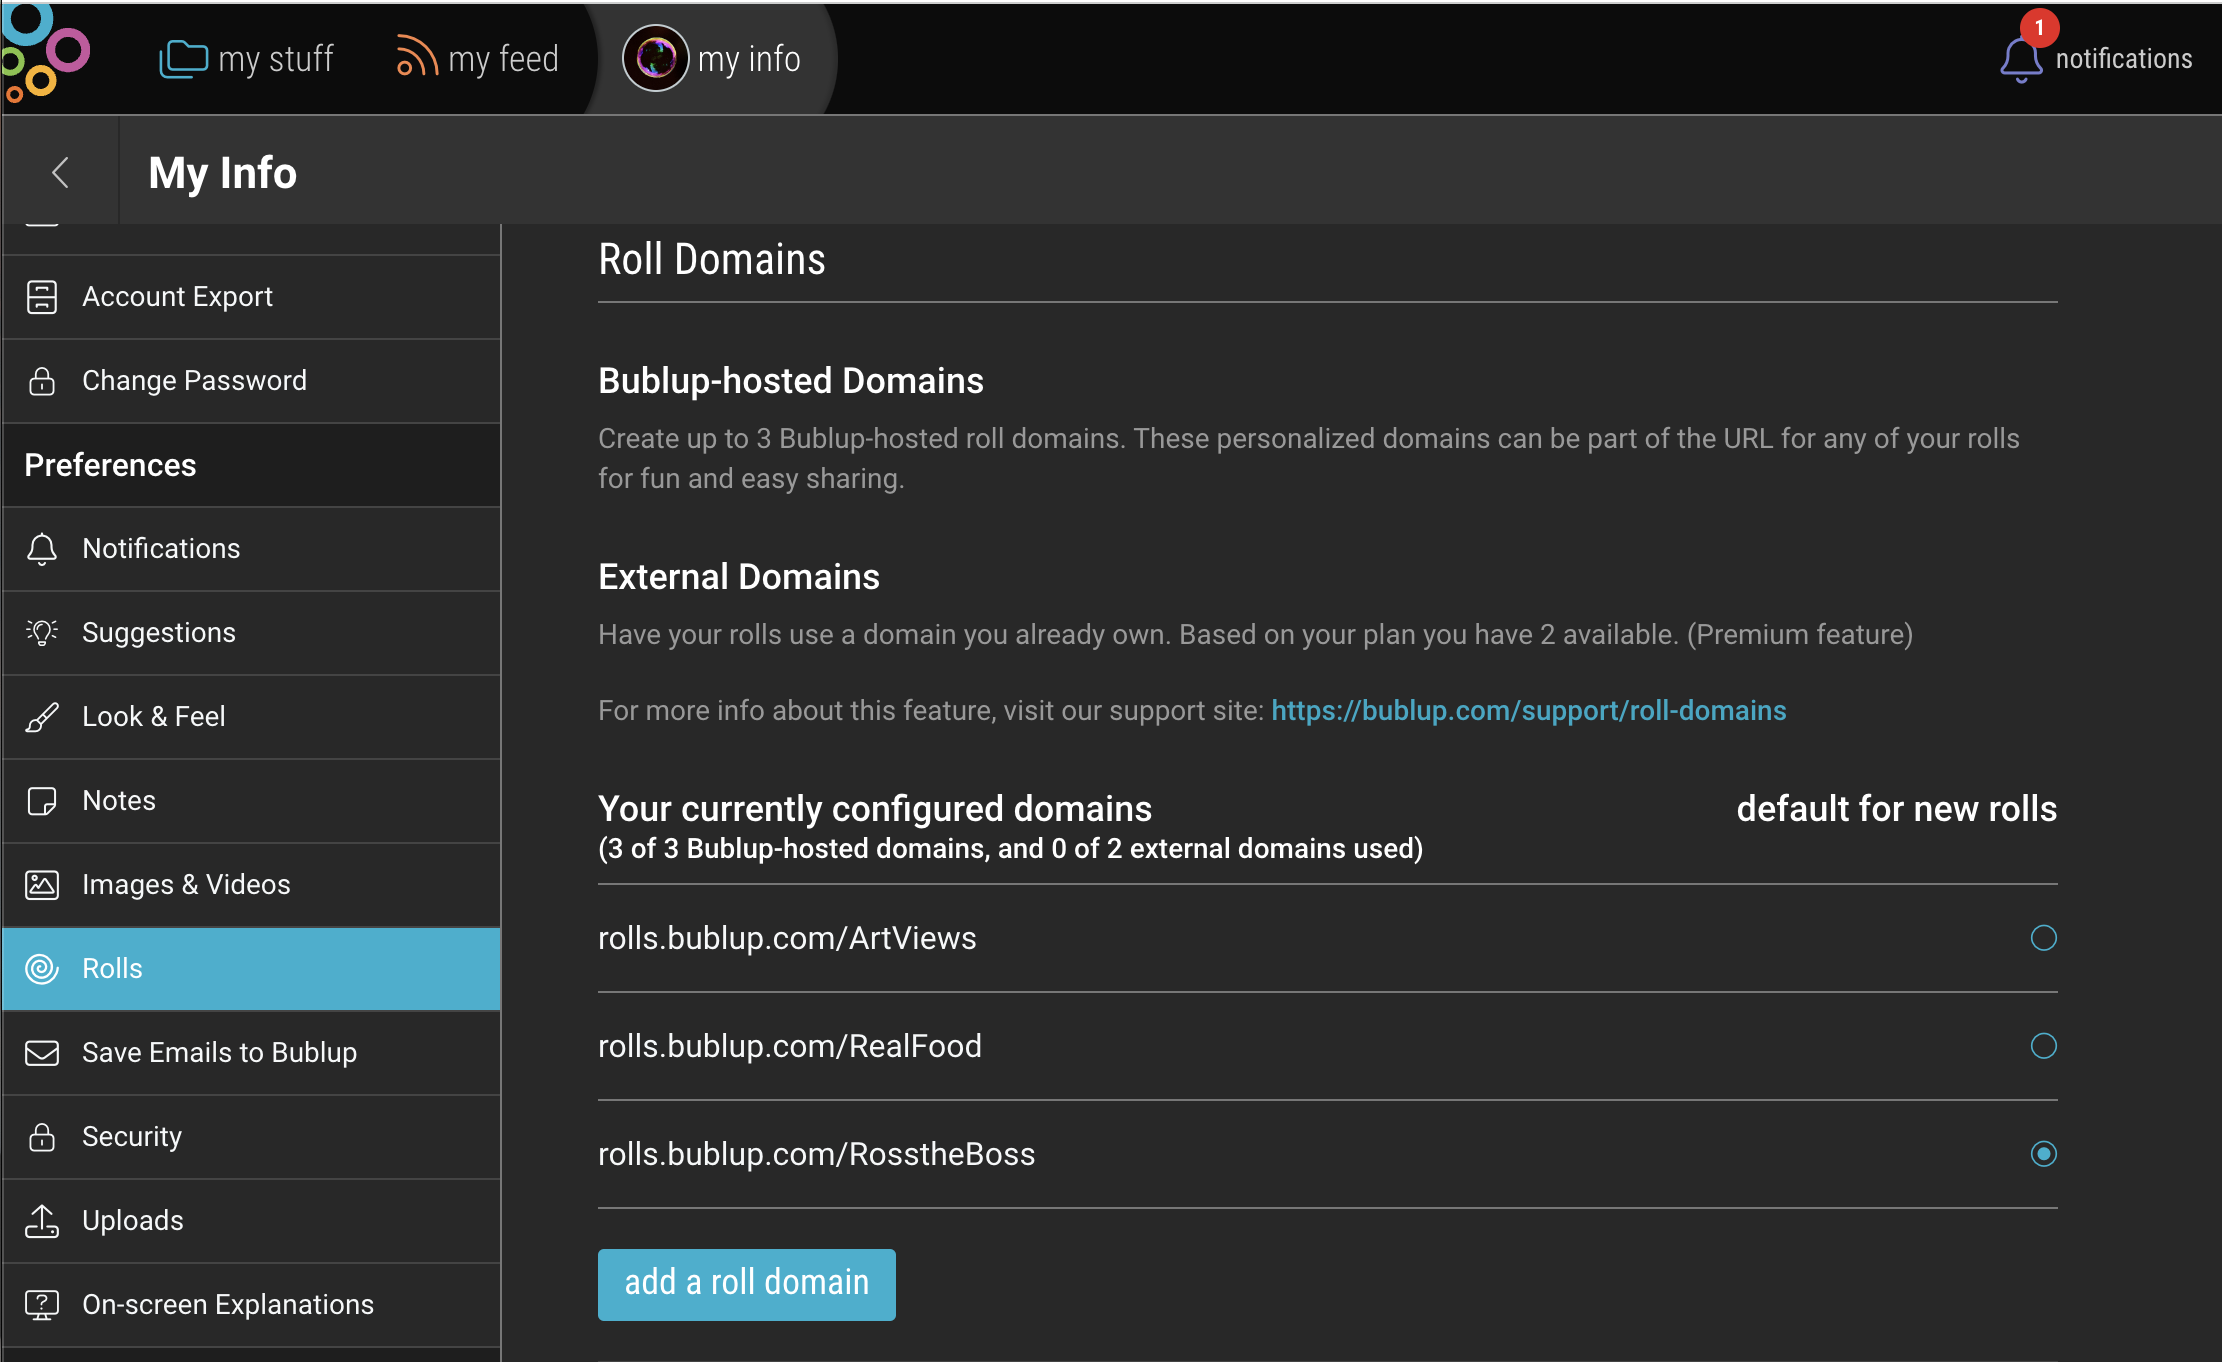
Task: Click the Preferences section header
Action: (x=110, y=465)
